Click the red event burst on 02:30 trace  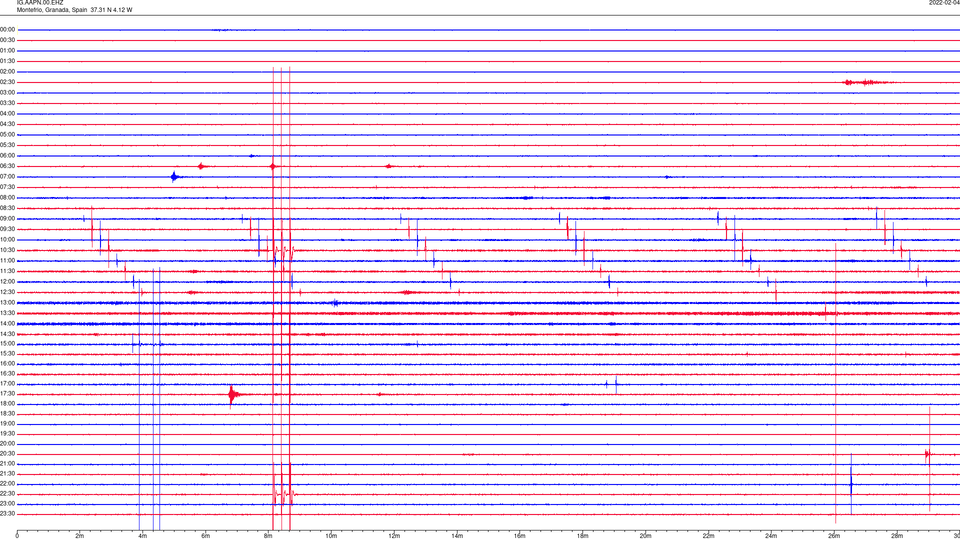(866, 82)
